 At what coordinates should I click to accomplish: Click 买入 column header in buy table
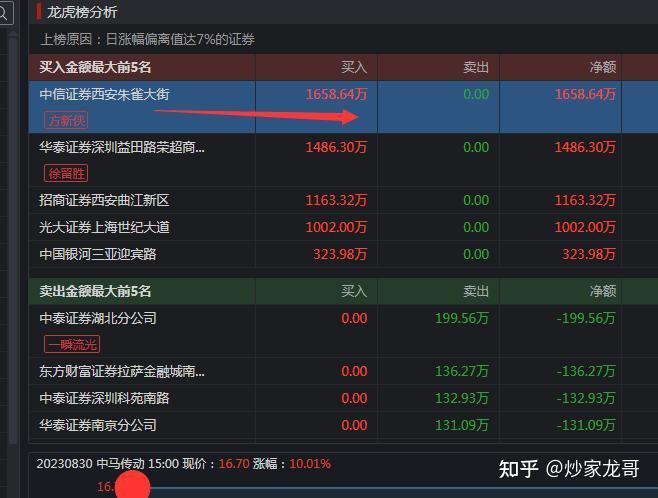click(x=354, y=67)
